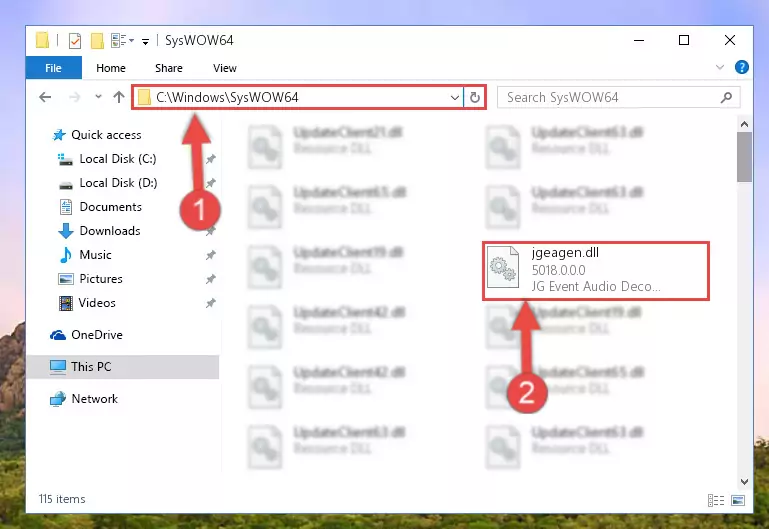The width and height of the screenshot is (769, 529).
Task: Maximize the SysWOW64 window
Action: (684, 40)
